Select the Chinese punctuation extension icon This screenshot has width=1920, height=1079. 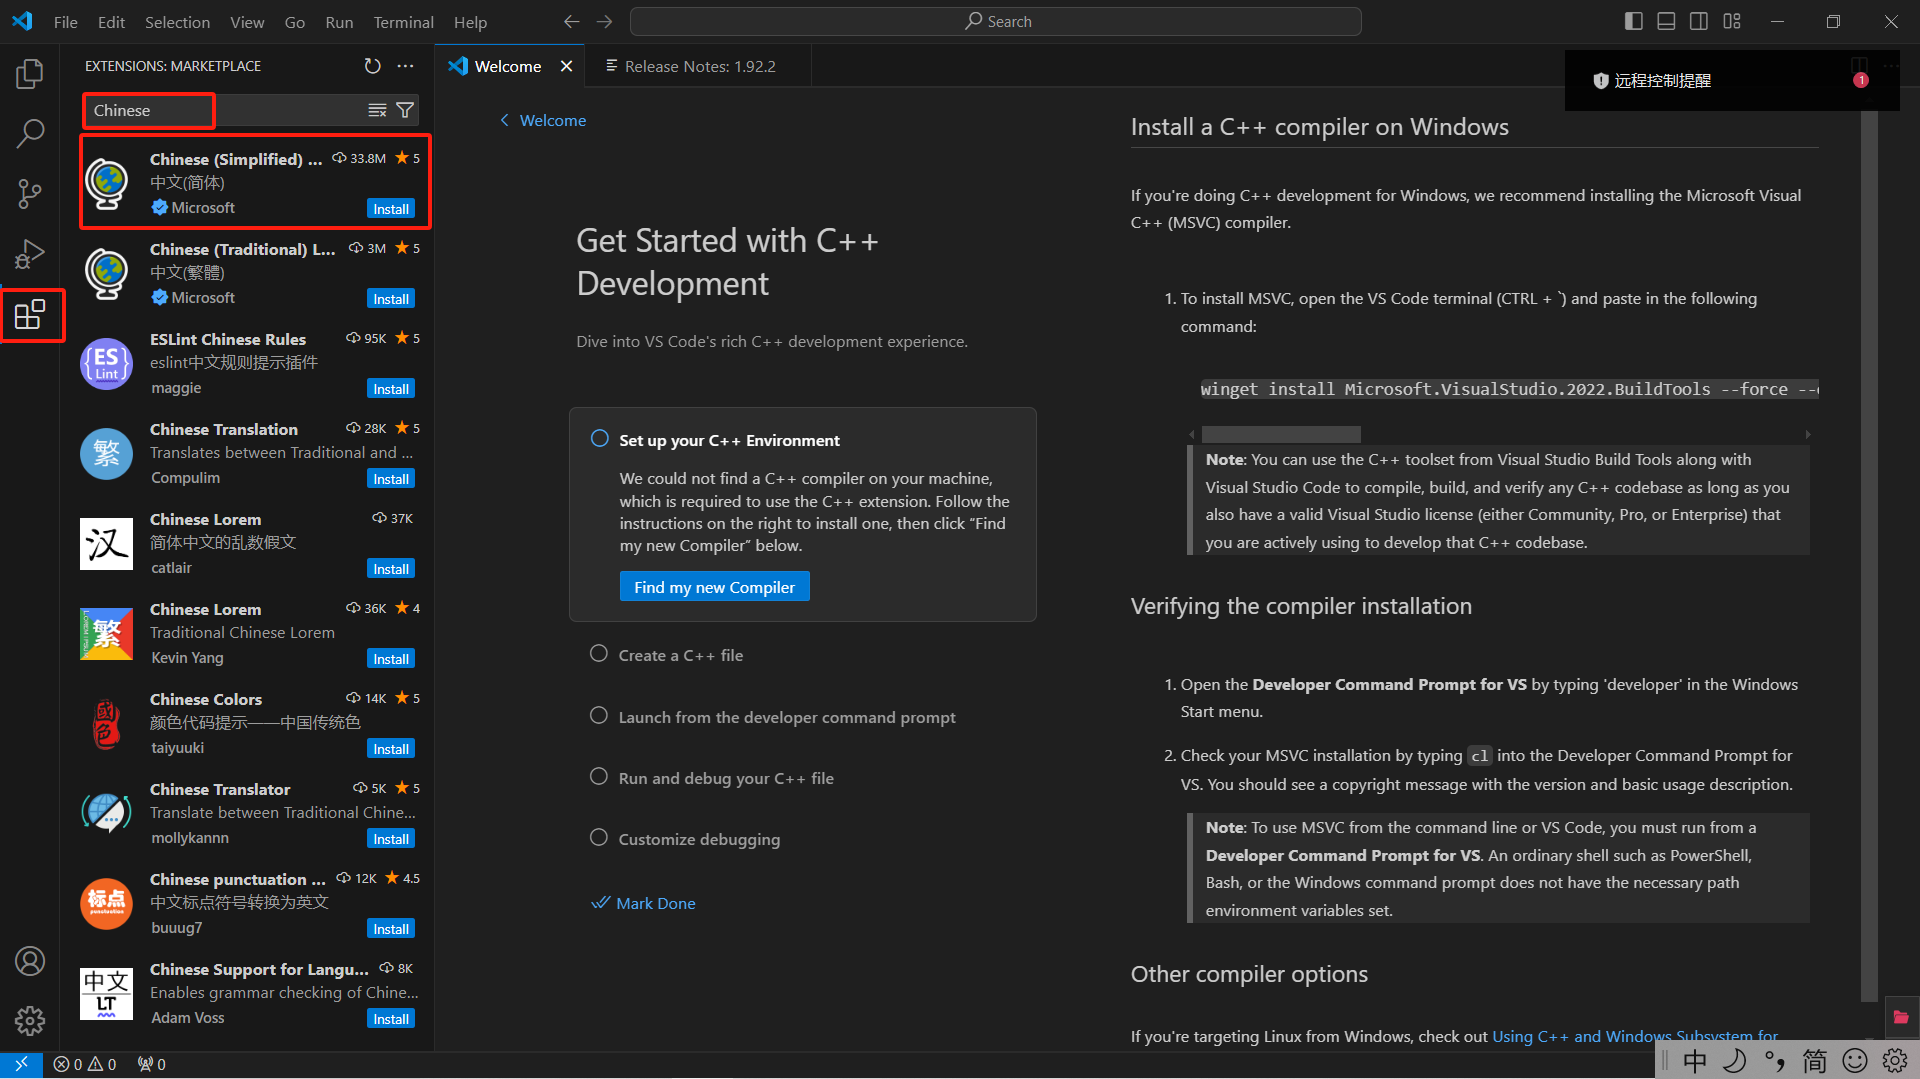(106, 903)
